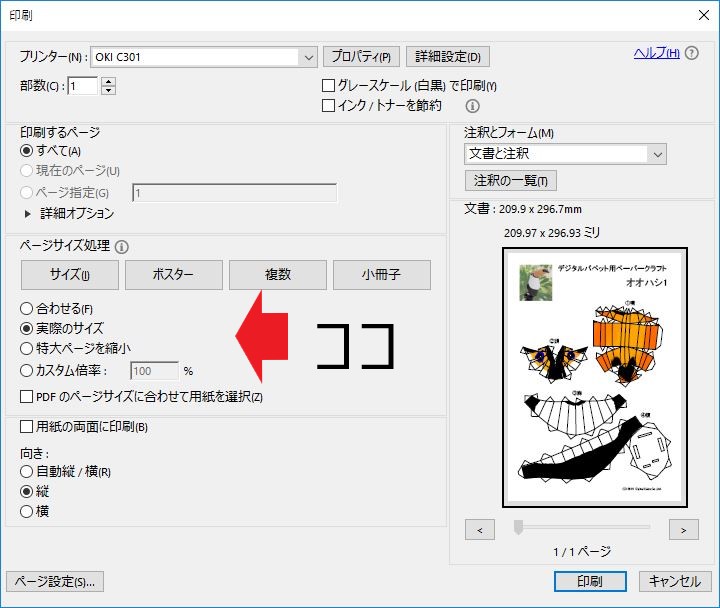Increase copies with up spinner arrow

pos(108,81)
